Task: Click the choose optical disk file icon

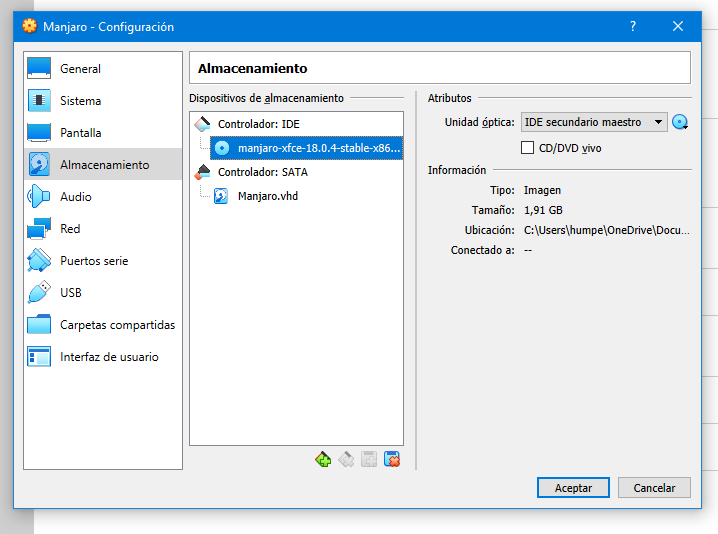Action: [680, 122]
